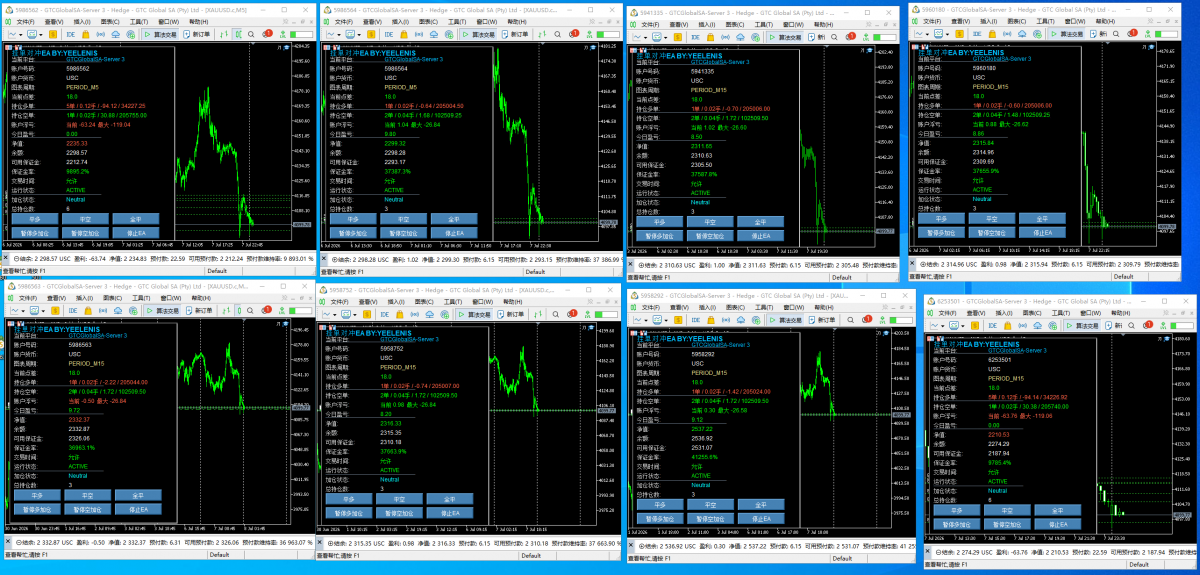The width and height of the screenshot is (1200, 575).
Task: Open search magnifier in window 5941335
Action: [x=835, y=37]
